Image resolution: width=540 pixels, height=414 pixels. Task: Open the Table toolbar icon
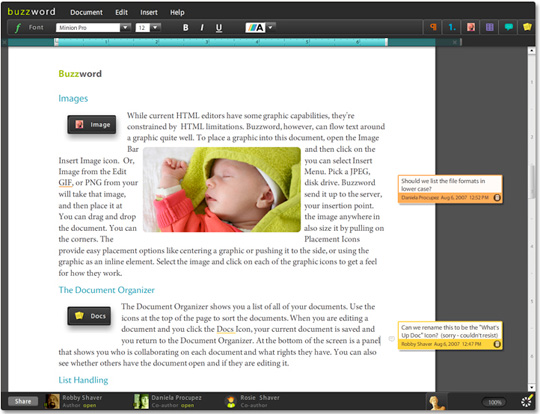pos(489,27)
